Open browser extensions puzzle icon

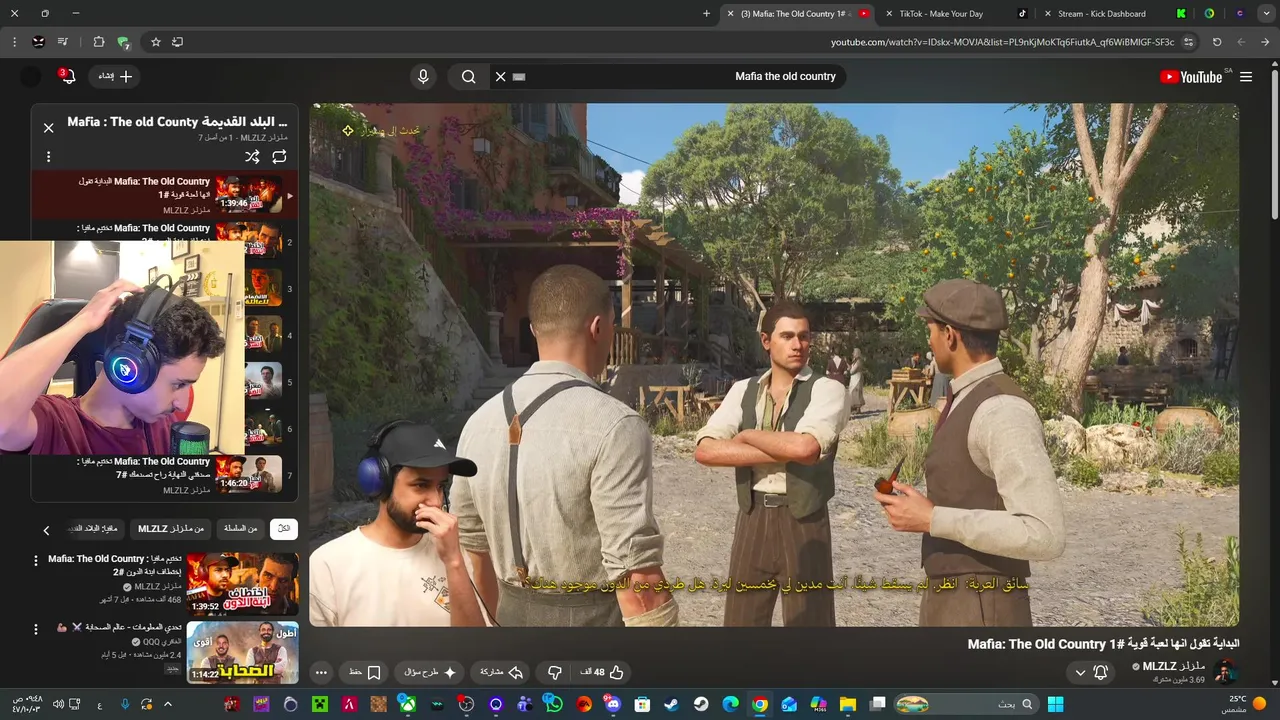click(99, 42)
